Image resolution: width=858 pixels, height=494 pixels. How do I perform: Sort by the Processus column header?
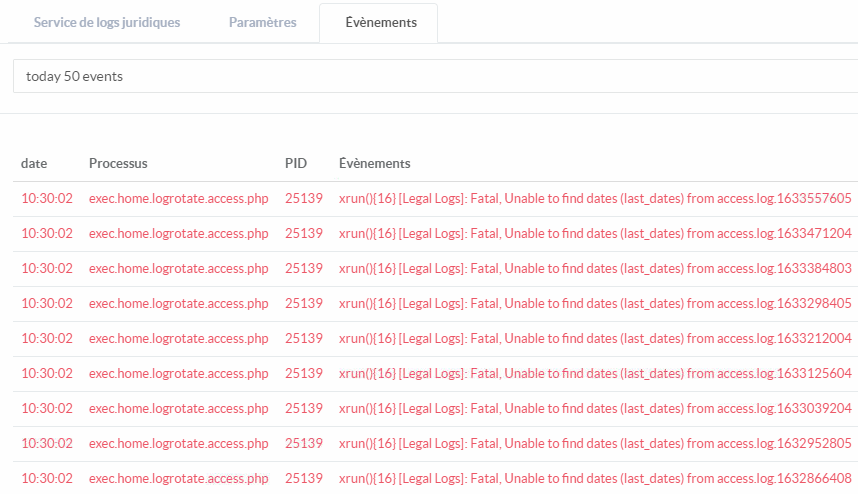click(x=118, y=164)
